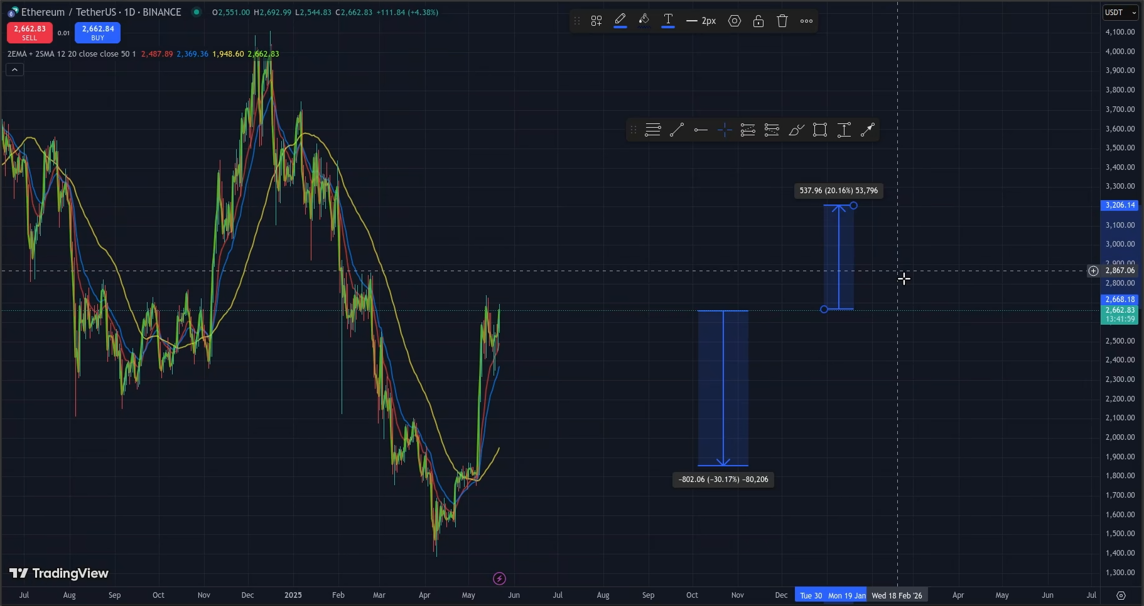This screenshot has width=1144, height=606.
Task: Select the Rectangle drawing tool
Action: tap(819, 130)
